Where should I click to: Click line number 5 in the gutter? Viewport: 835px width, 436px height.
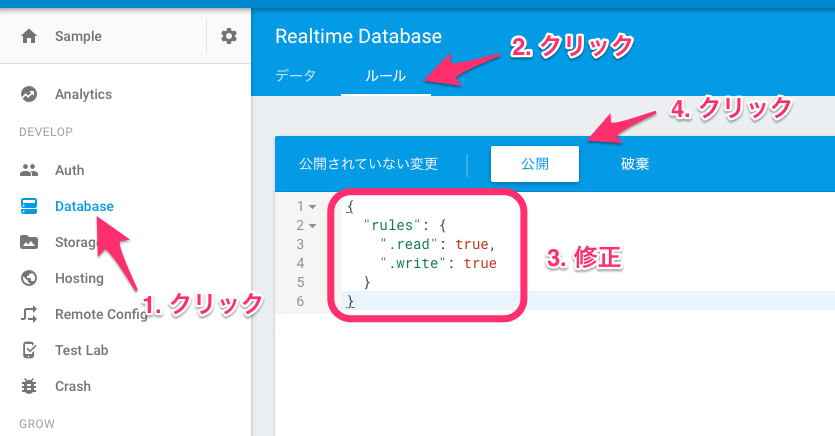click(x=300, y=282)
